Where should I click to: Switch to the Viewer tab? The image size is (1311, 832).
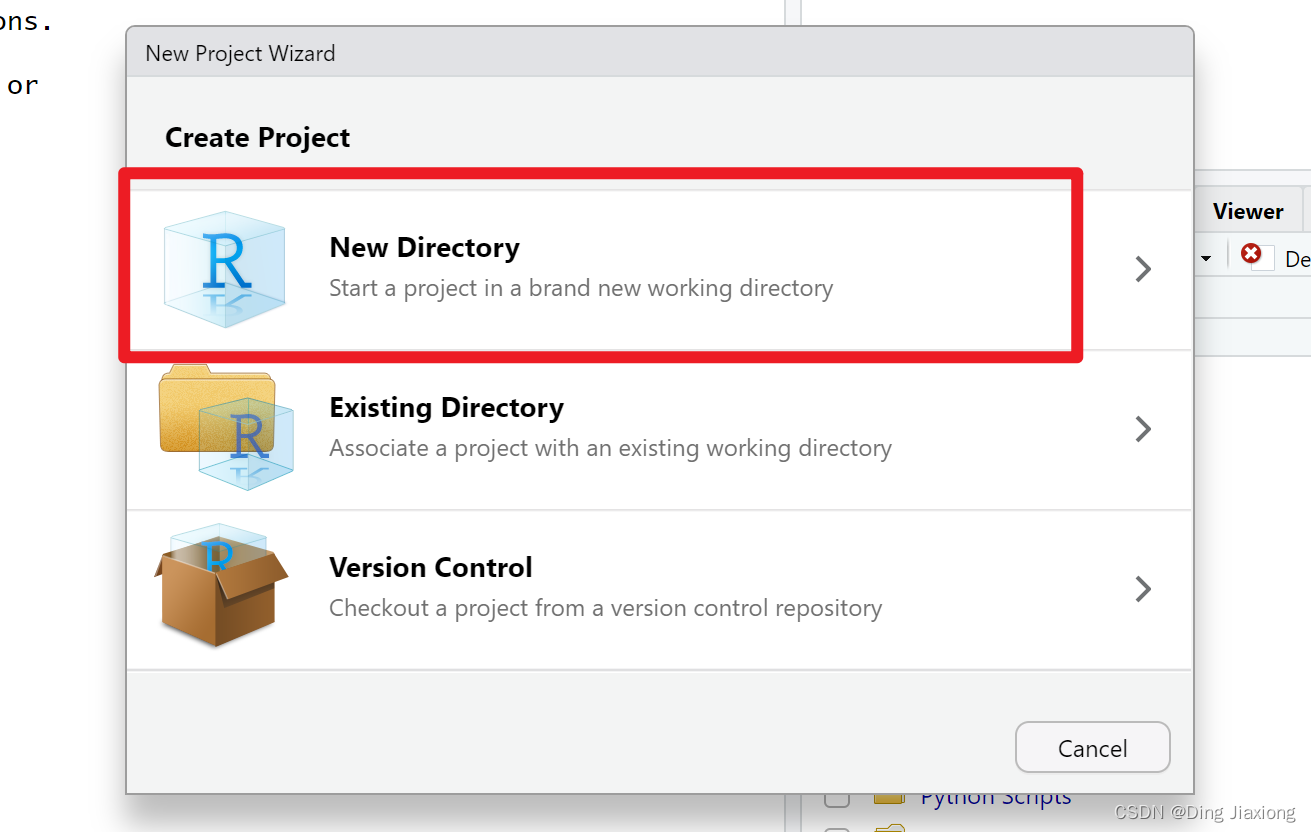coord(1247,211)
